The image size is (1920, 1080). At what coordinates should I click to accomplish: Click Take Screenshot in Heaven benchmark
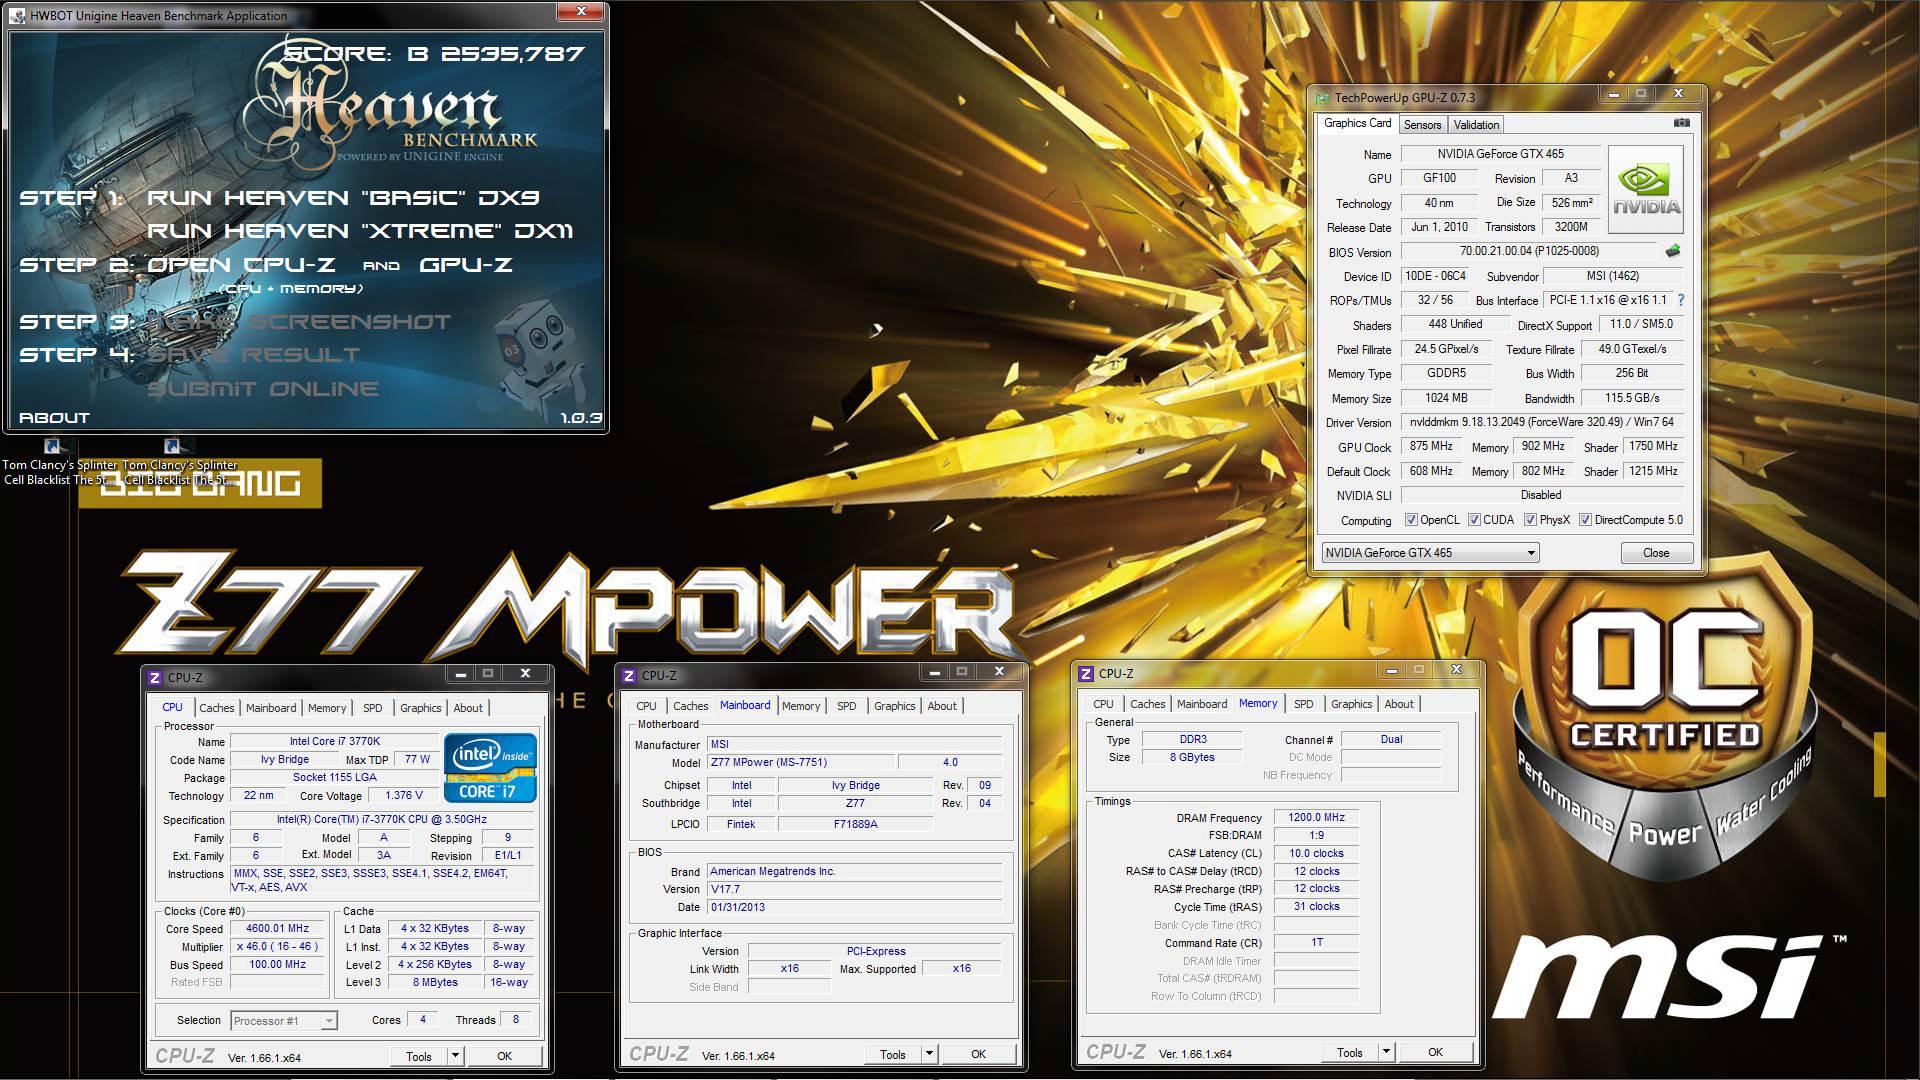(299, 322)
